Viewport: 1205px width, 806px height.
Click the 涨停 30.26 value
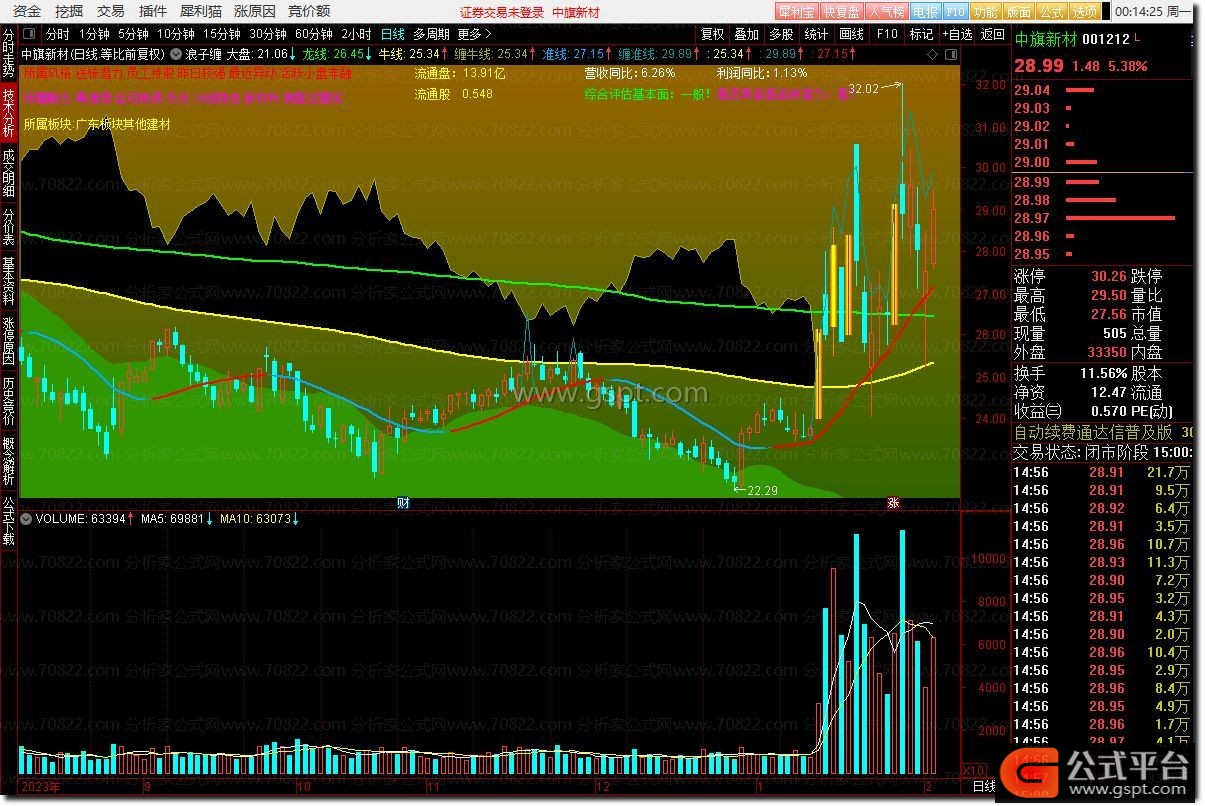1109,276
